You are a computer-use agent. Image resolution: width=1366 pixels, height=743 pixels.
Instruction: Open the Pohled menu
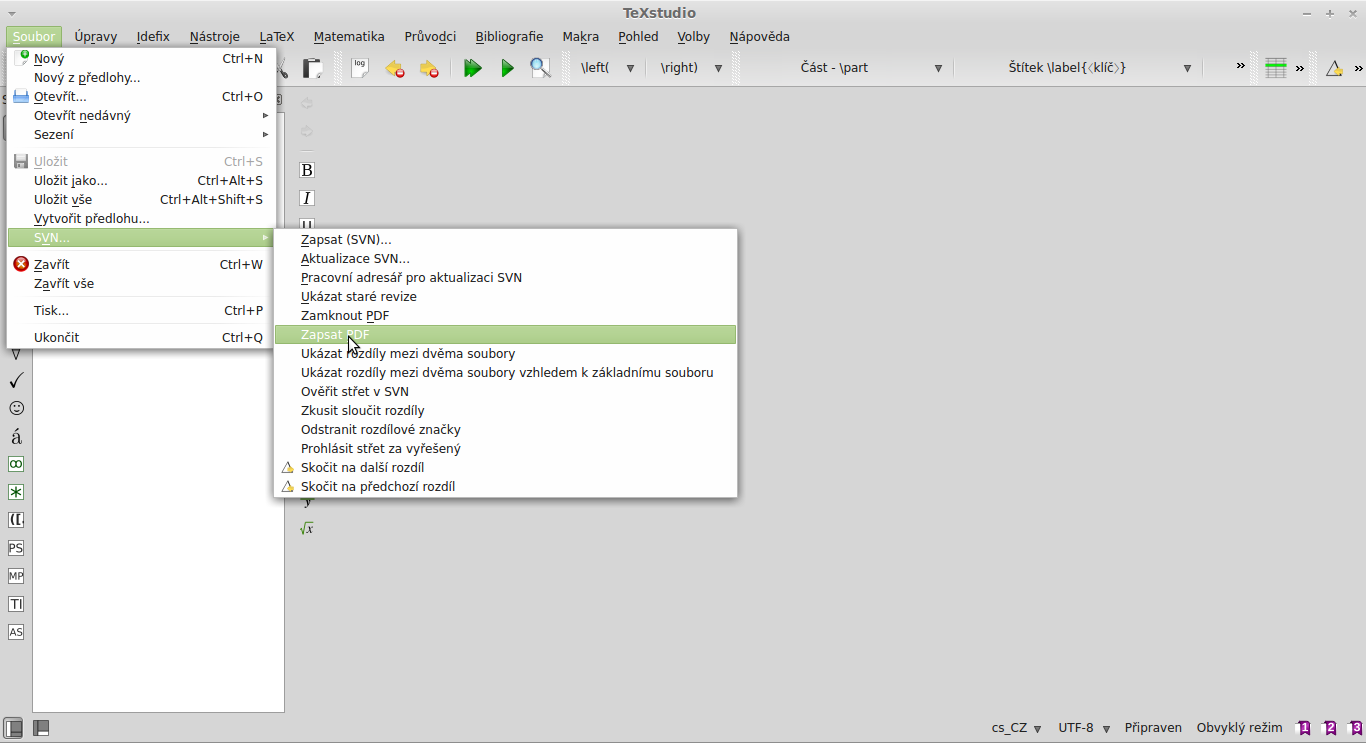(x=638, y=37)
